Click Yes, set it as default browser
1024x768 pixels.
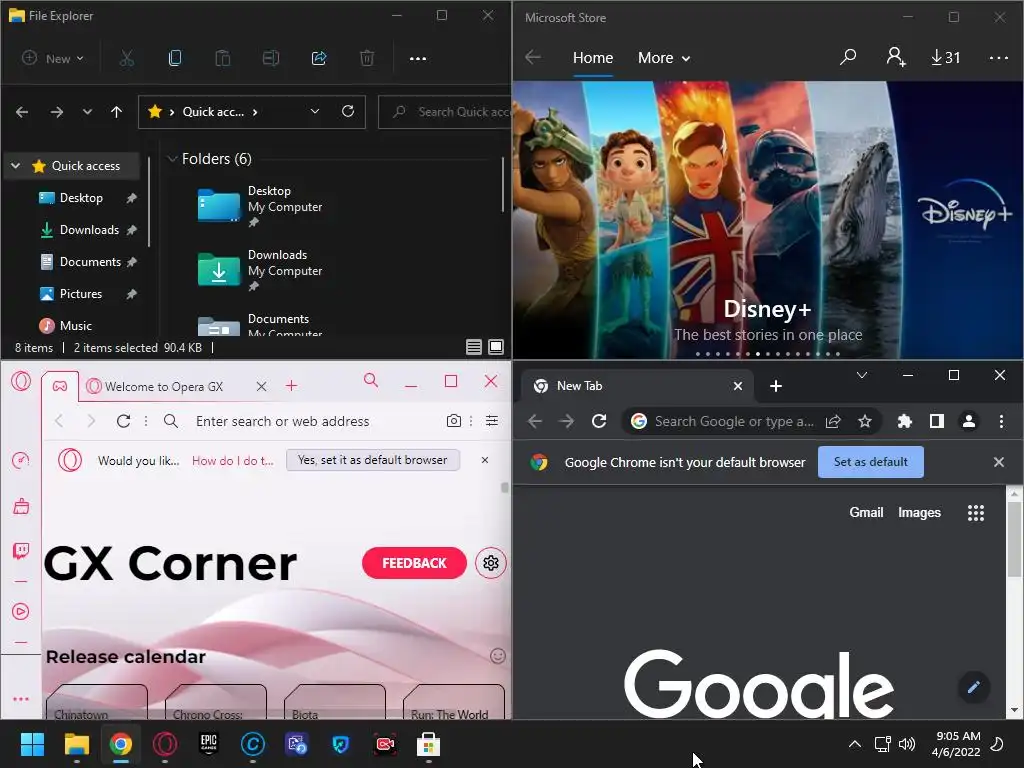tap(373, 460)
